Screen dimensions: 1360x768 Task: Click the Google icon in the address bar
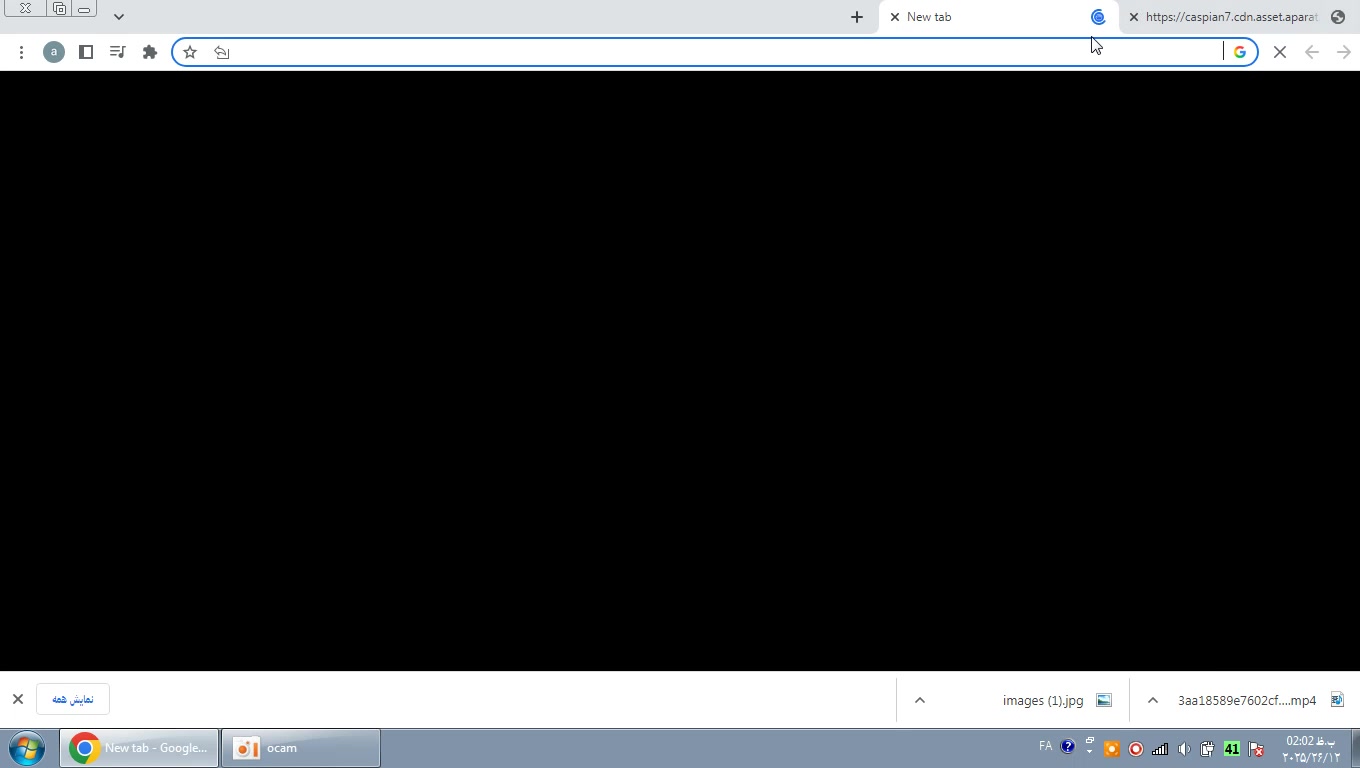1240,52
